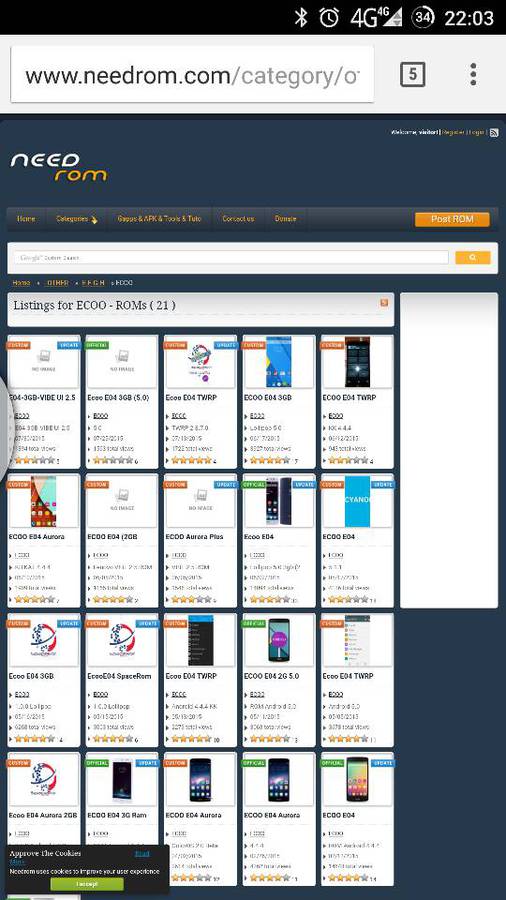506x900 pixels.
Task: Click the Contact us menu item
Action: [238, 219]
